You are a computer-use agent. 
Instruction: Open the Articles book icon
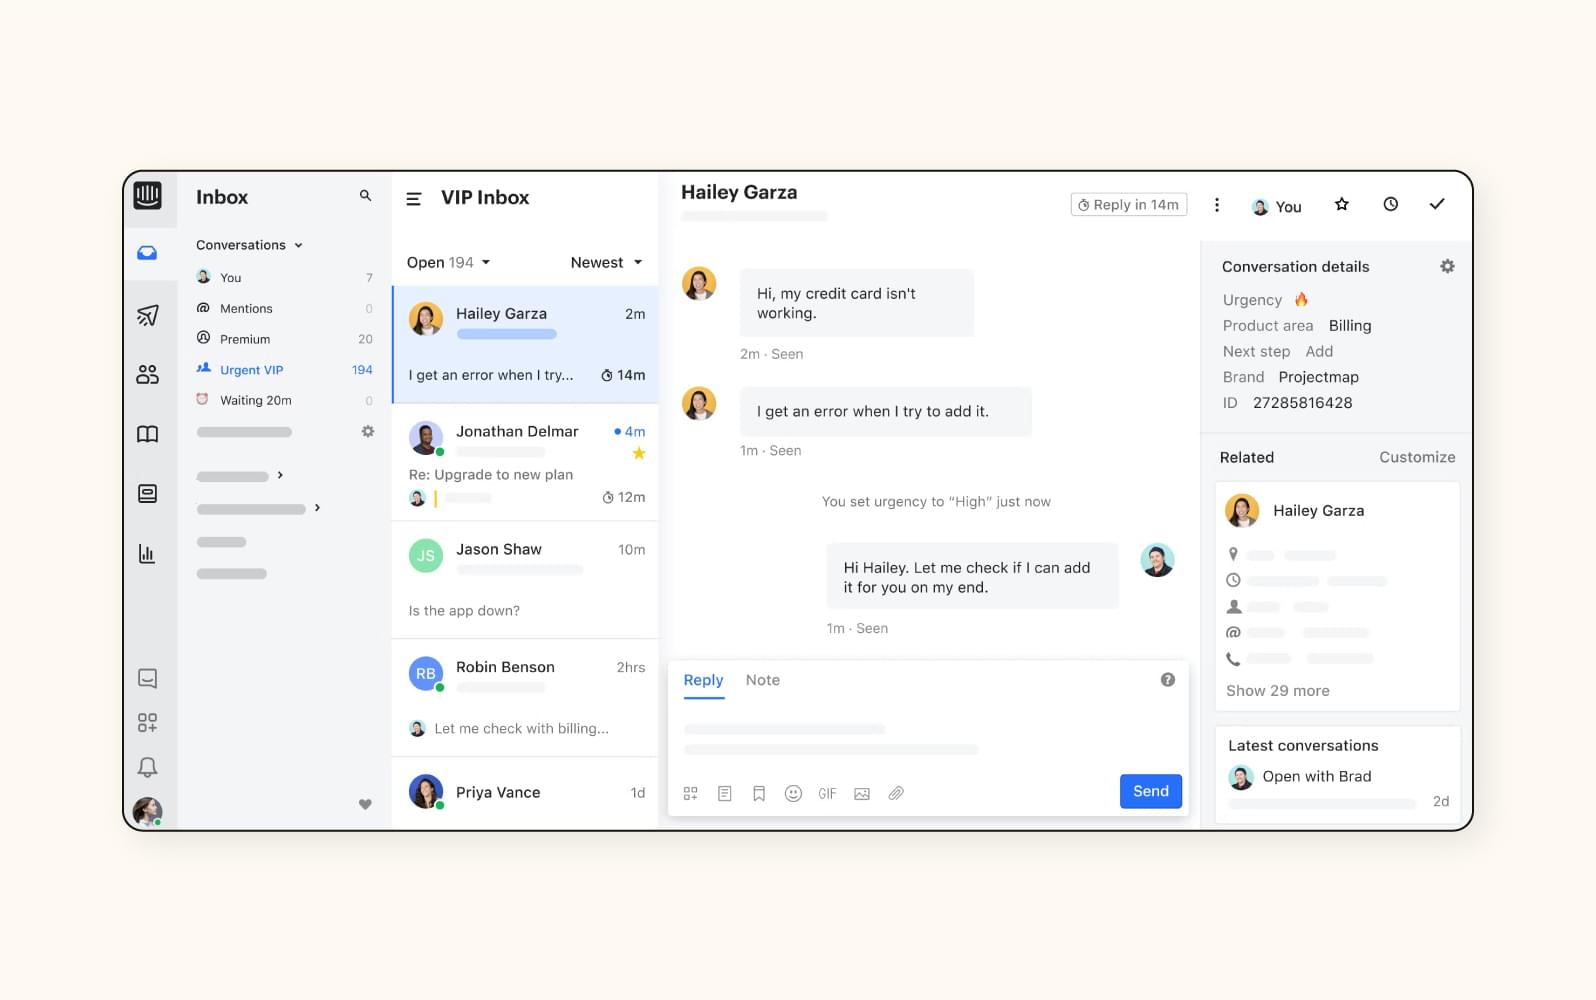point(147,434)
